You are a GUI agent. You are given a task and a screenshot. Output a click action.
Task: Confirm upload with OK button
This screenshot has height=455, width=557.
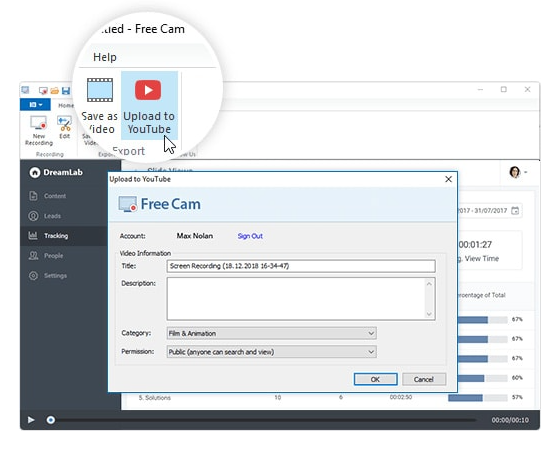[375, 379]
